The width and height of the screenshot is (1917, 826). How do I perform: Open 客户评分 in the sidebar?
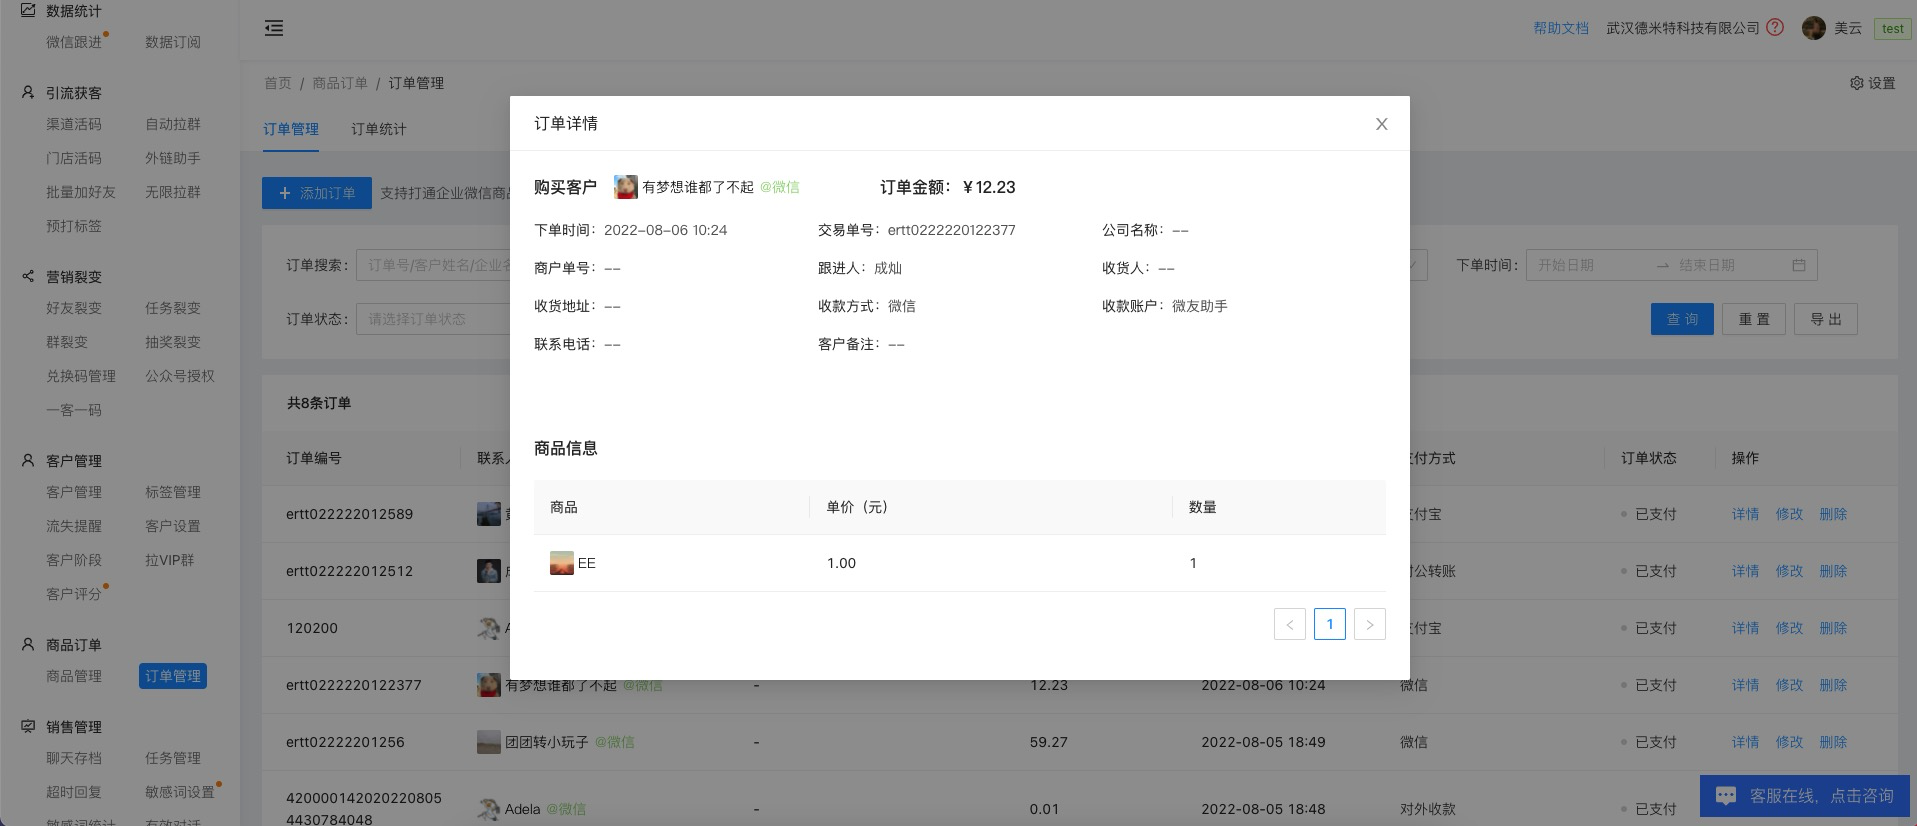[x=74, y=594]
